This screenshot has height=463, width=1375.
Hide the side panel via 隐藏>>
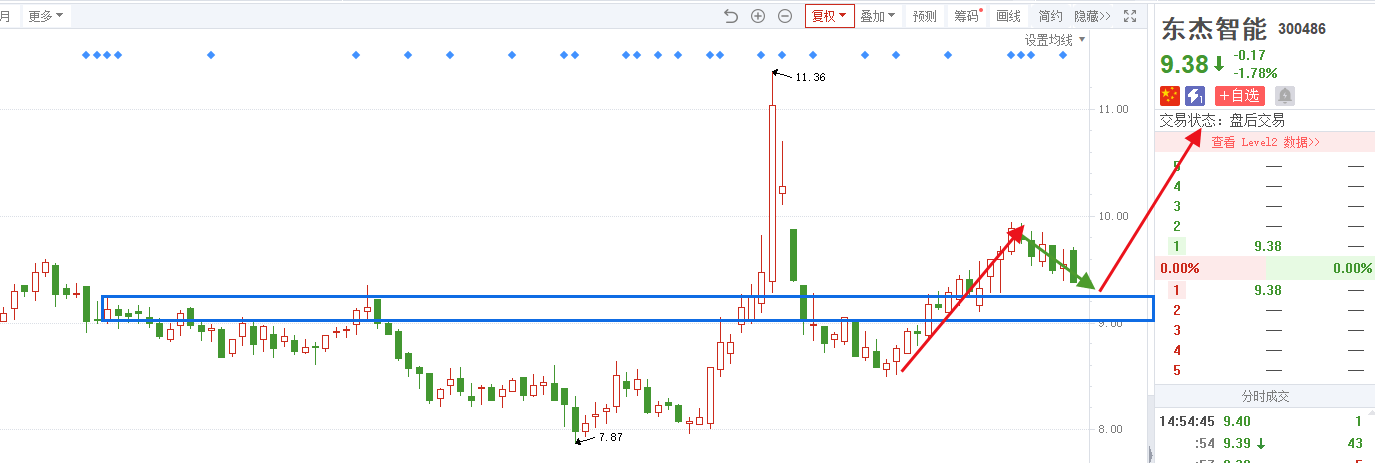(x=1092, y=16)
